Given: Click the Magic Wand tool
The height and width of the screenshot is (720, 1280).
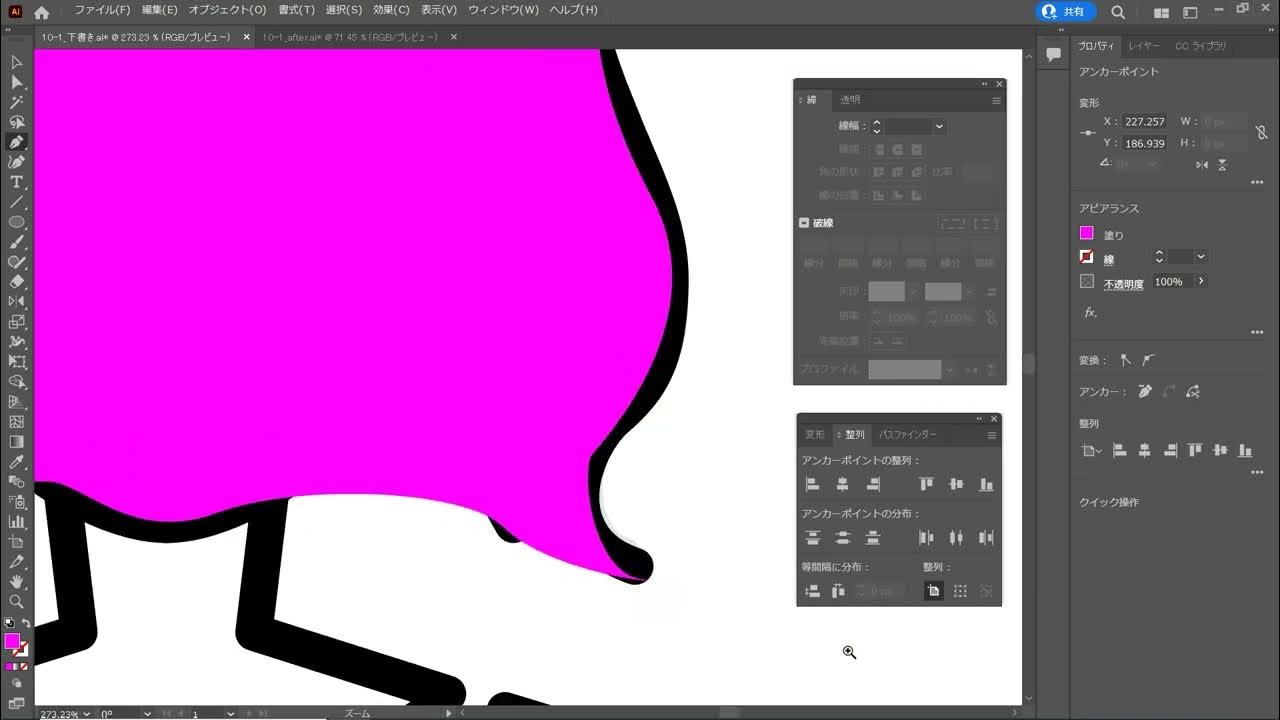Looking at the screenshot, I should click(x=16, y=102).
